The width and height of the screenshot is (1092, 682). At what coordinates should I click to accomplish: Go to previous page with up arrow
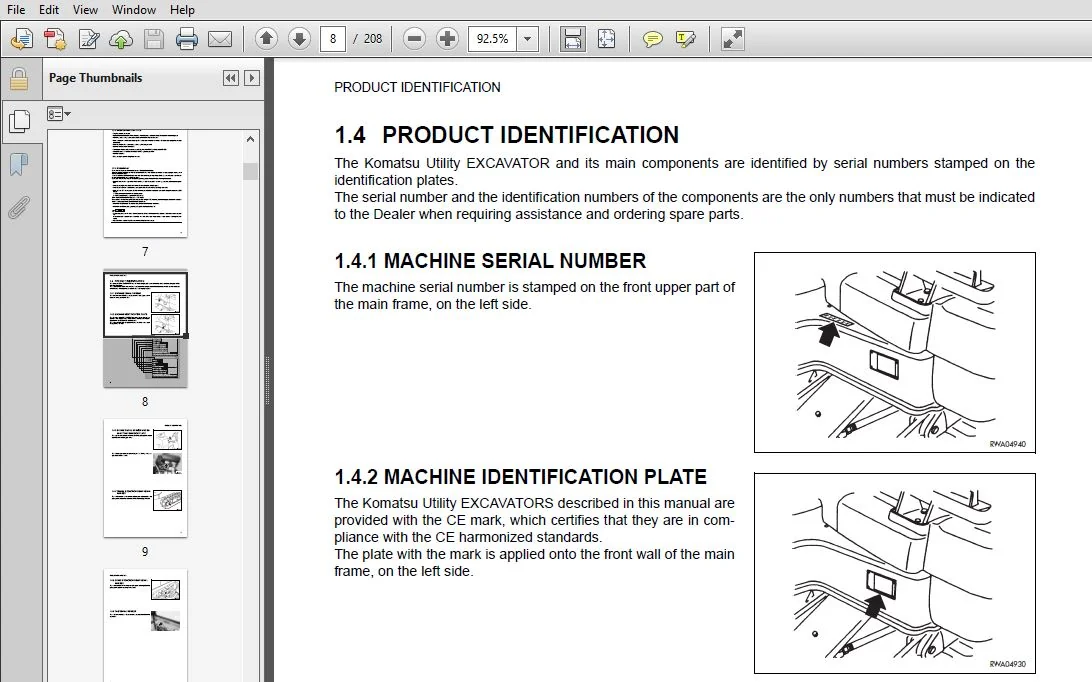266,39
